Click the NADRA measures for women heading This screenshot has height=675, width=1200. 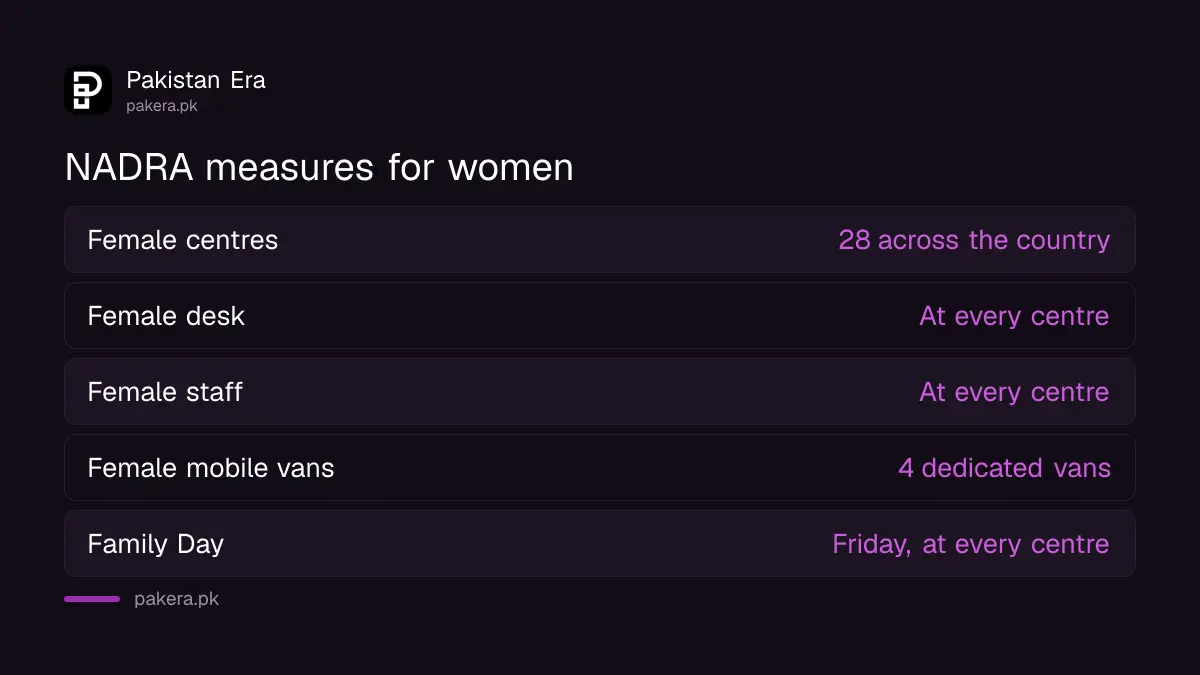coord(319,167)
